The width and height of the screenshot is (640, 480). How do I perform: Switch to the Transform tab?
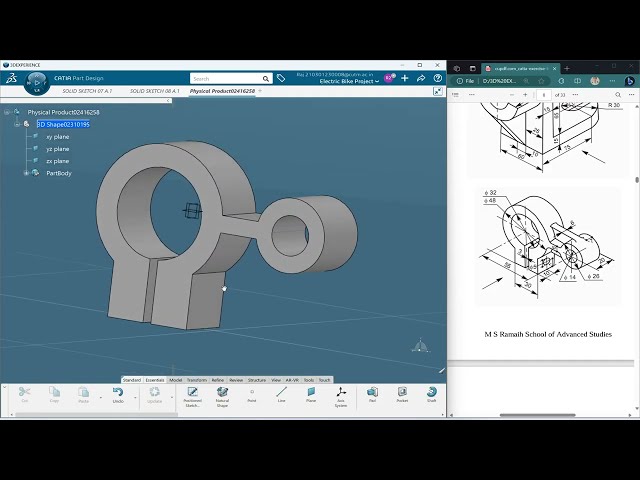click(x=197, y=380)
